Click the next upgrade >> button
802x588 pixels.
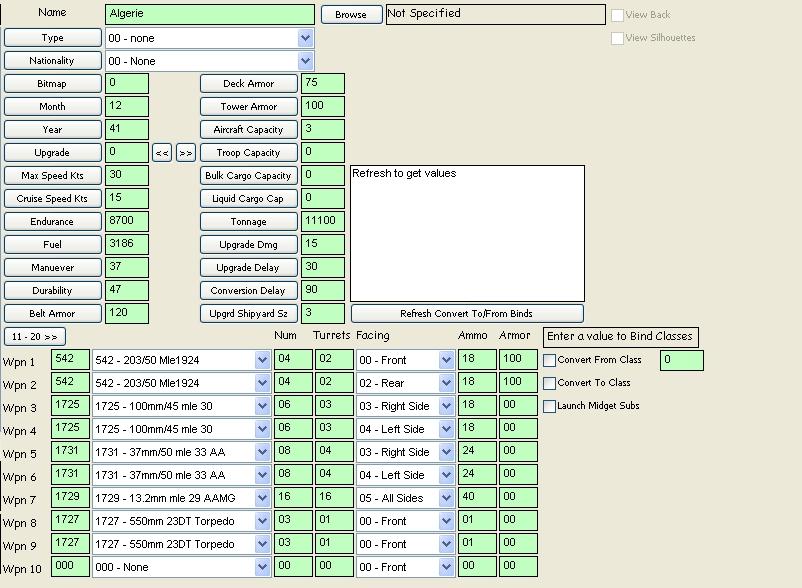[186, 152]
